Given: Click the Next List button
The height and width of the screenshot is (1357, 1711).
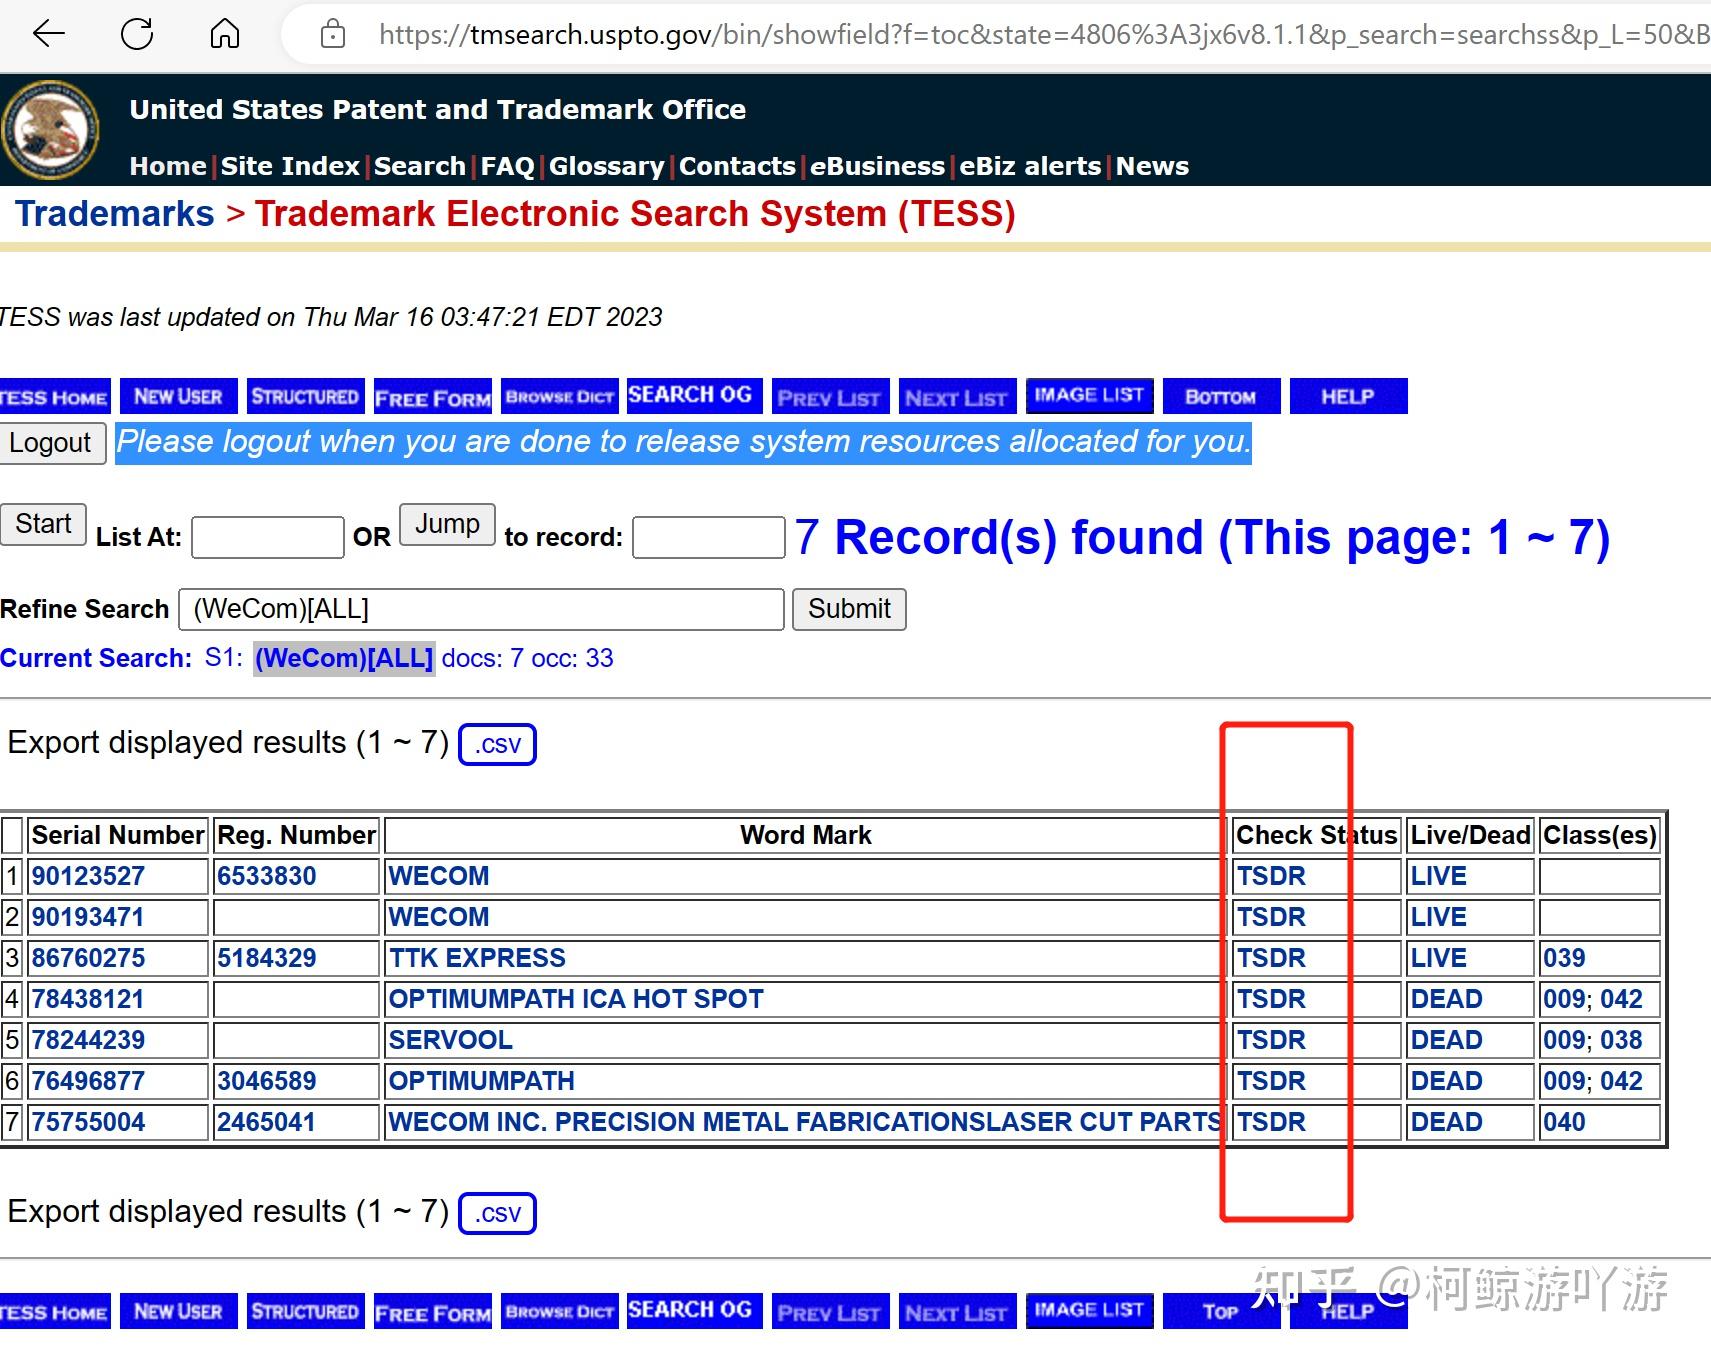Looking at the screenshot, I should 956,397.
